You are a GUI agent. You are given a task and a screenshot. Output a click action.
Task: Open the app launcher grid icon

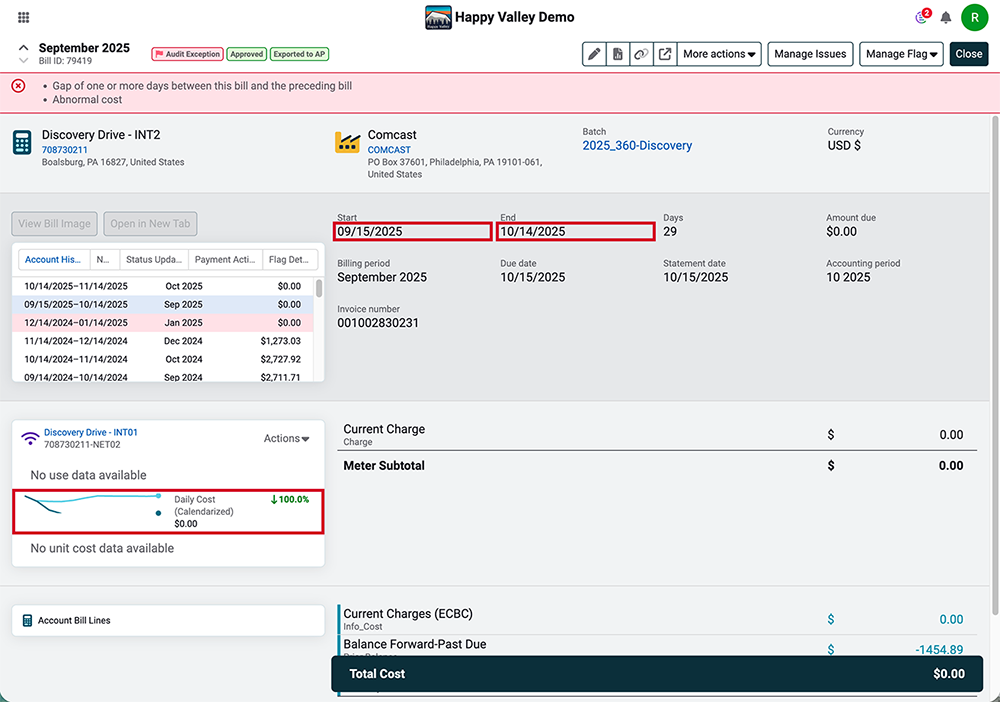(24, 17)
